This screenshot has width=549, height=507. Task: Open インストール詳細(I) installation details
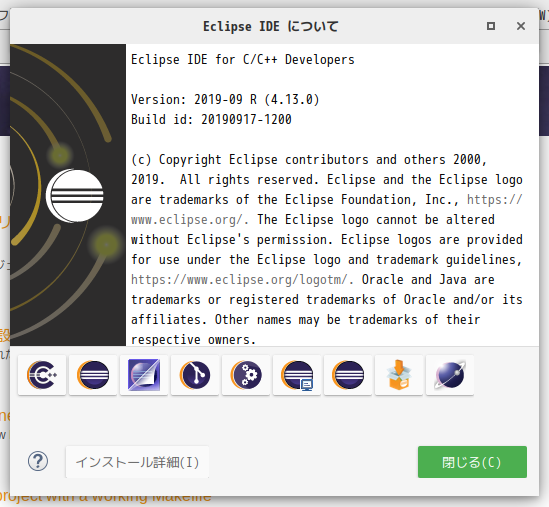137,462
